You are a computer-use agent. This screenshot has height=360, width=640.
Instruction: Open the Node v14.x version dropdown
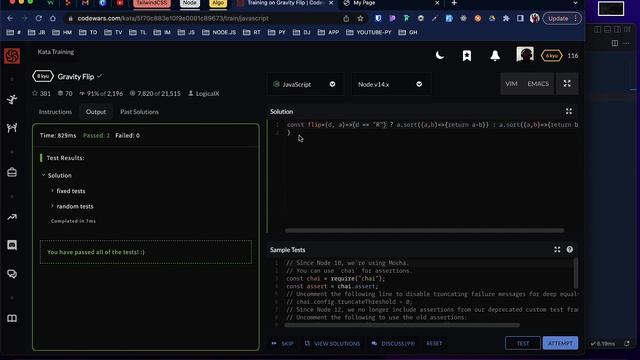[390, 84]
